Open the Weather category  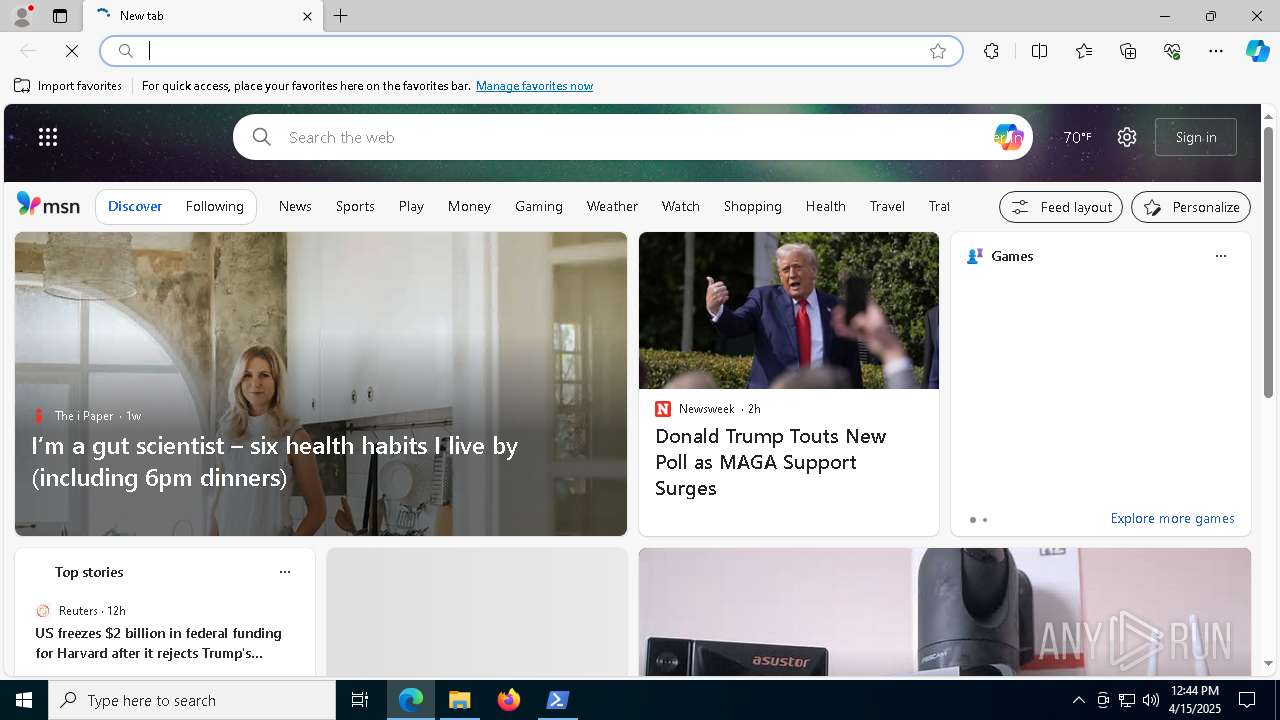pyautogui.click(x=612, y=206)
